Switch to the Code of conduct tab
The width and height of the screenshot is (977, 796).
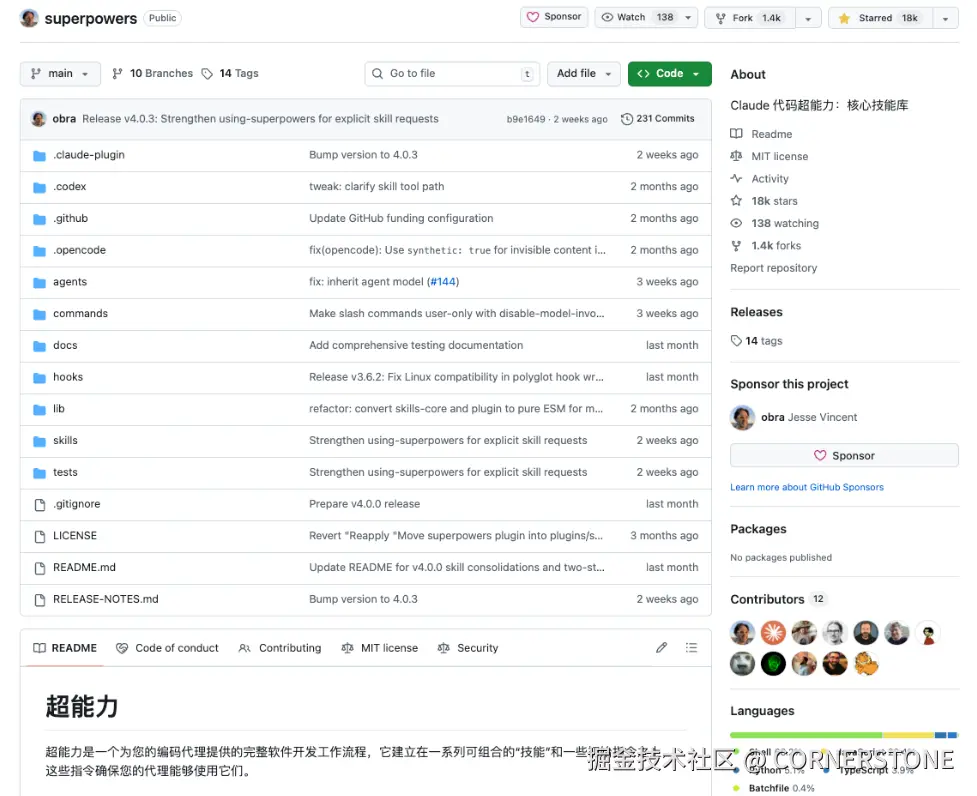[x=167, y=648]
